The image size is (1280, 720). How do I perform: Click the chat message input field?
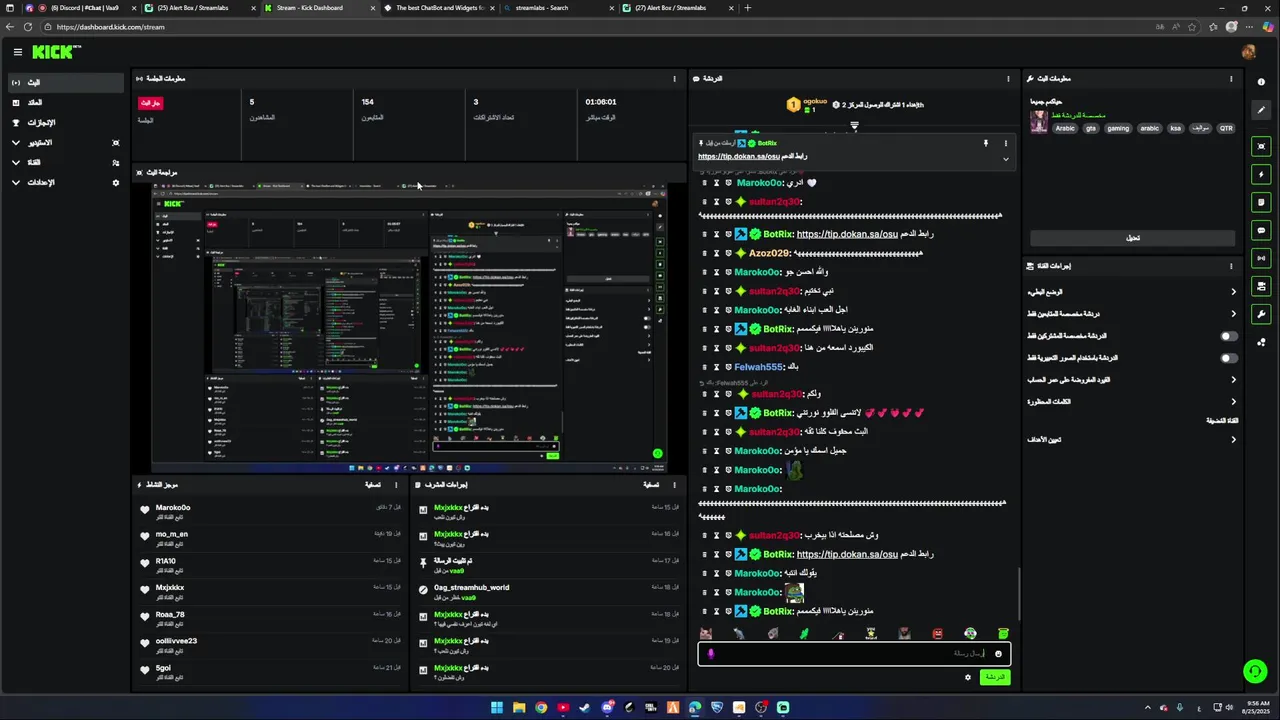pos(854,654)
